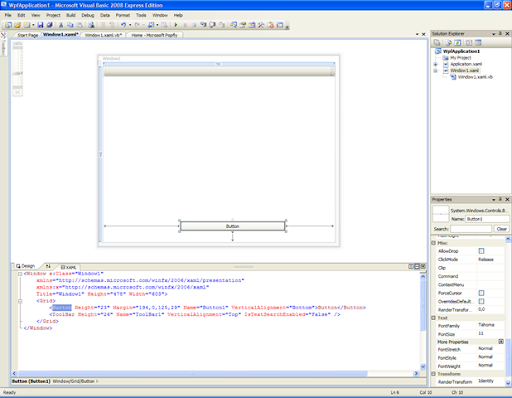Image resolution: width=512 pixels, height=398 pixels.
Task: Click the Properties icon in Solution Explorer
Action: 437,42
